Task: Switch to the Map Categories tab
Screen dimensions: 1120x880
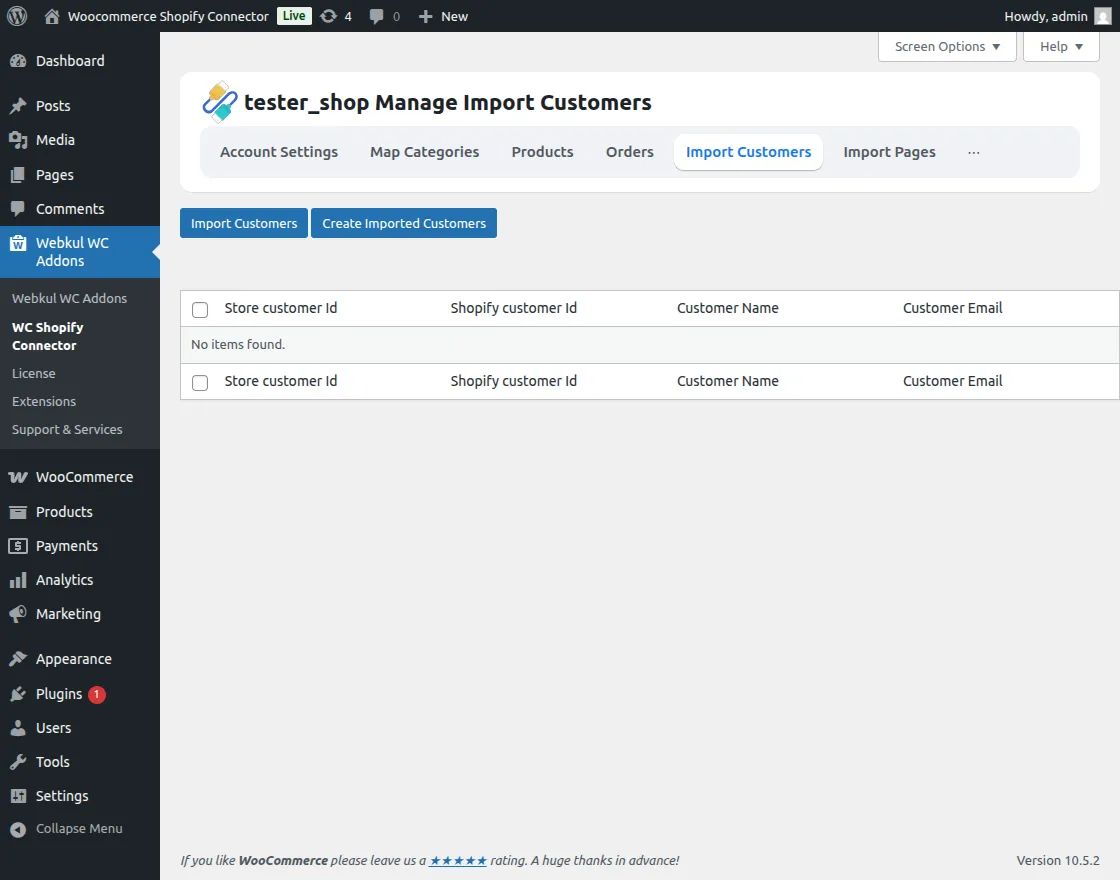Action: 424,153
